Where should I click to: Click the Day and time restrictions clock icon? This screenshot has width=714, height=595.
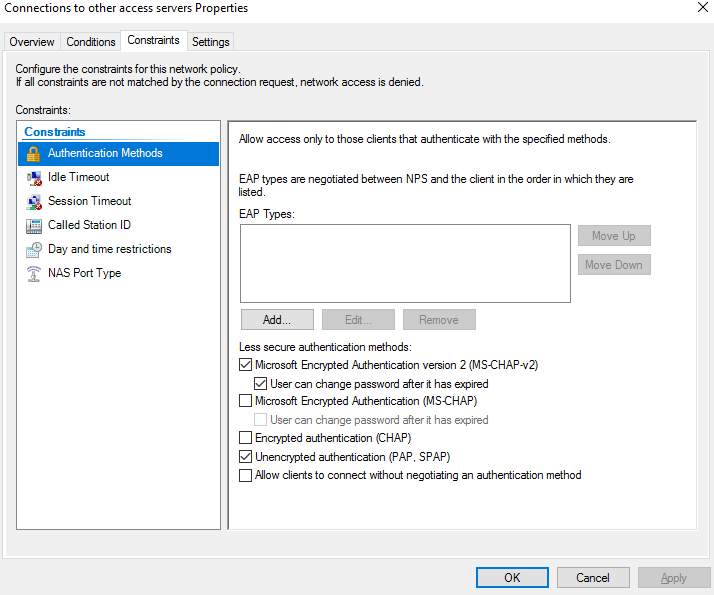[33, 249]
